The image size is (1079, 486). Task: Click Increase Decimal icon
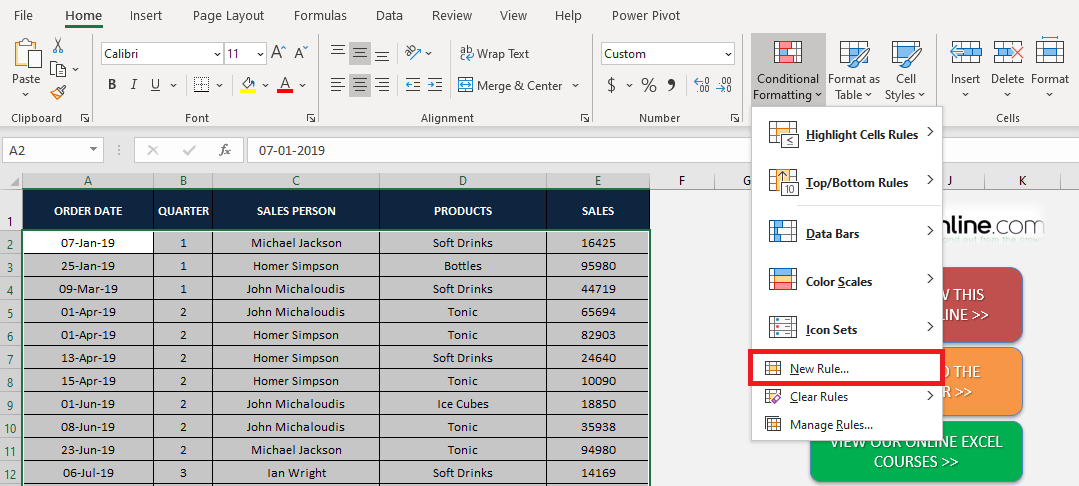(701, 85)
